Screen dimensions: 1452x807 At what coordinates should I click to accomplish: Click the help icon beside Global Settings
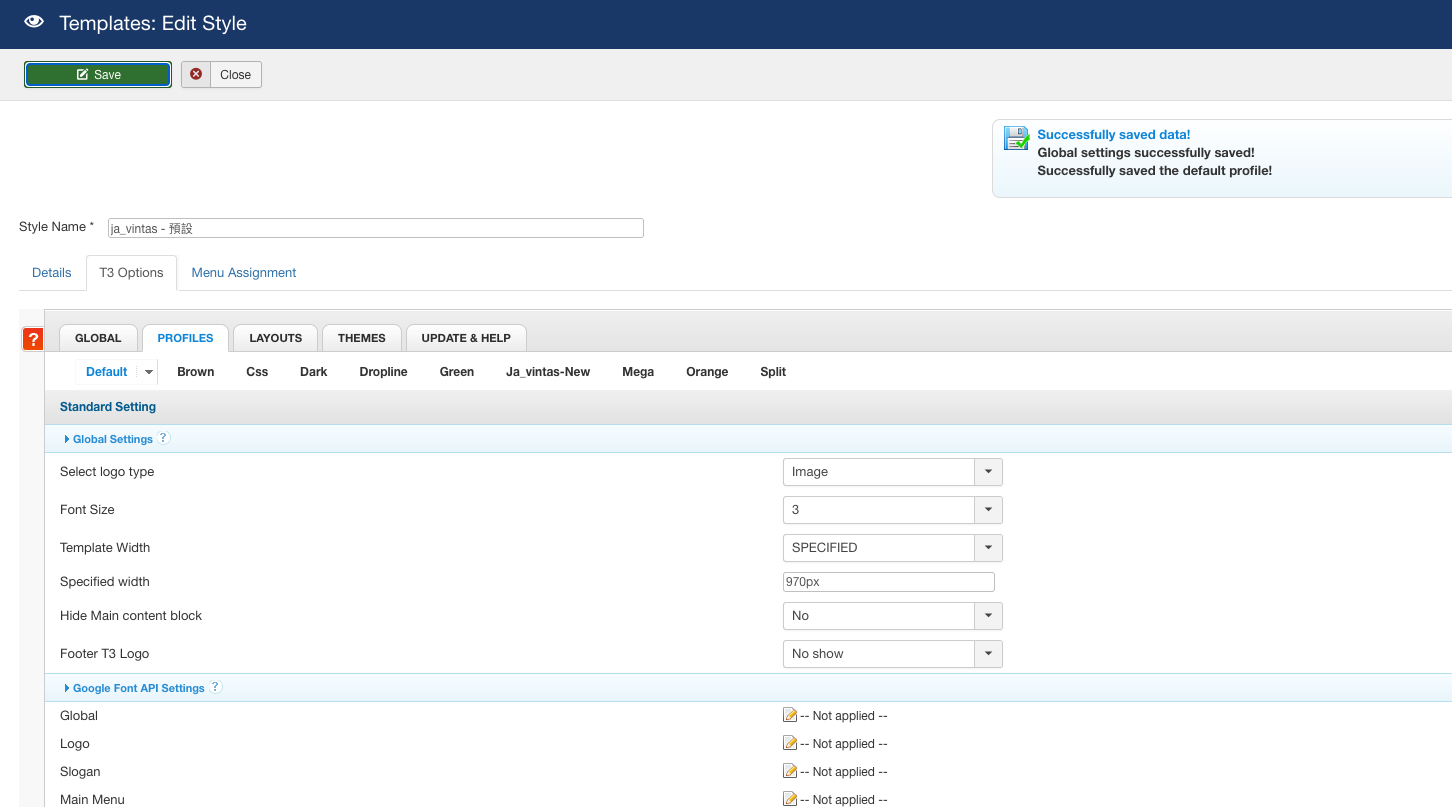[164, 438]
